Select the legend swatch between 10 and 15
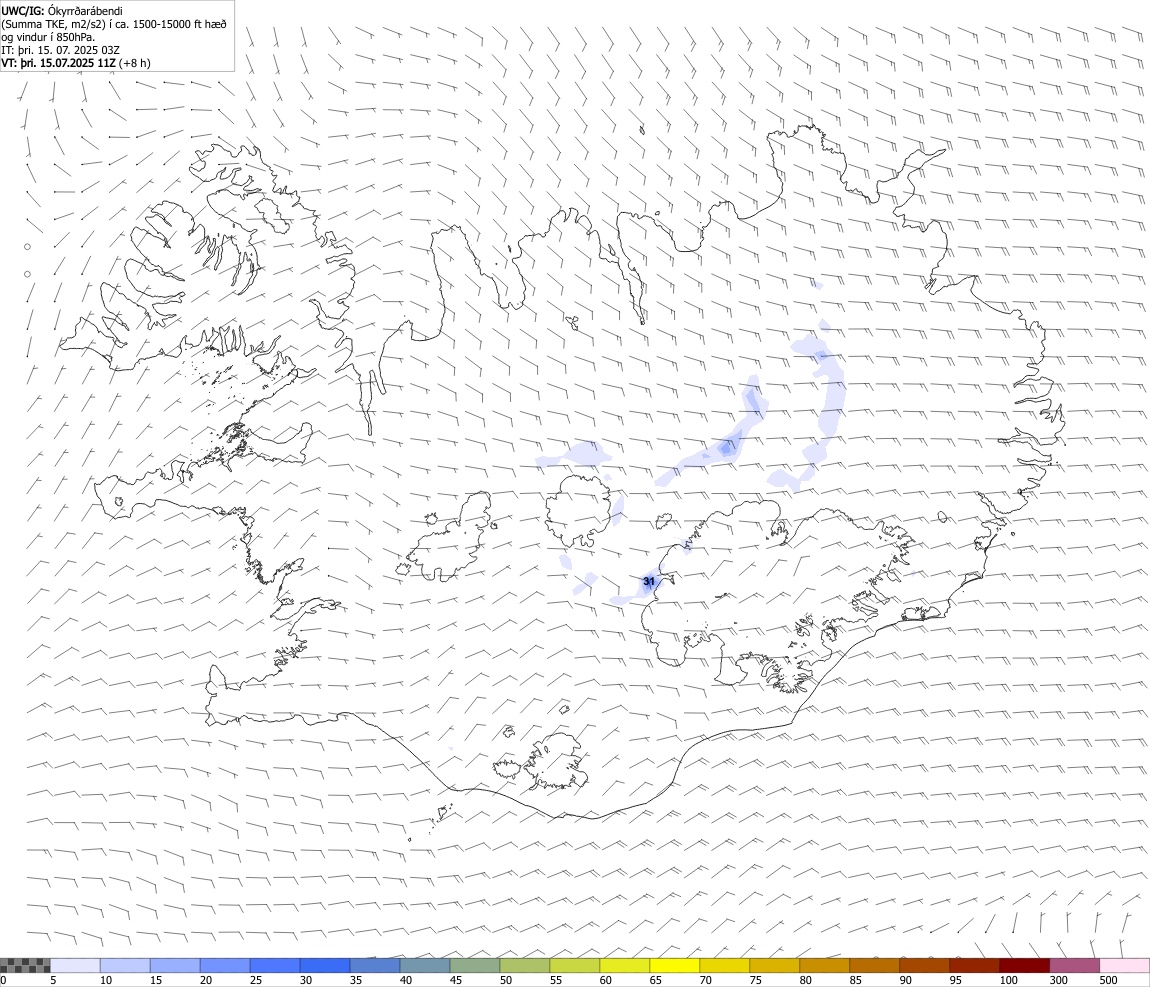1150x987 pixels. point(125,965)
